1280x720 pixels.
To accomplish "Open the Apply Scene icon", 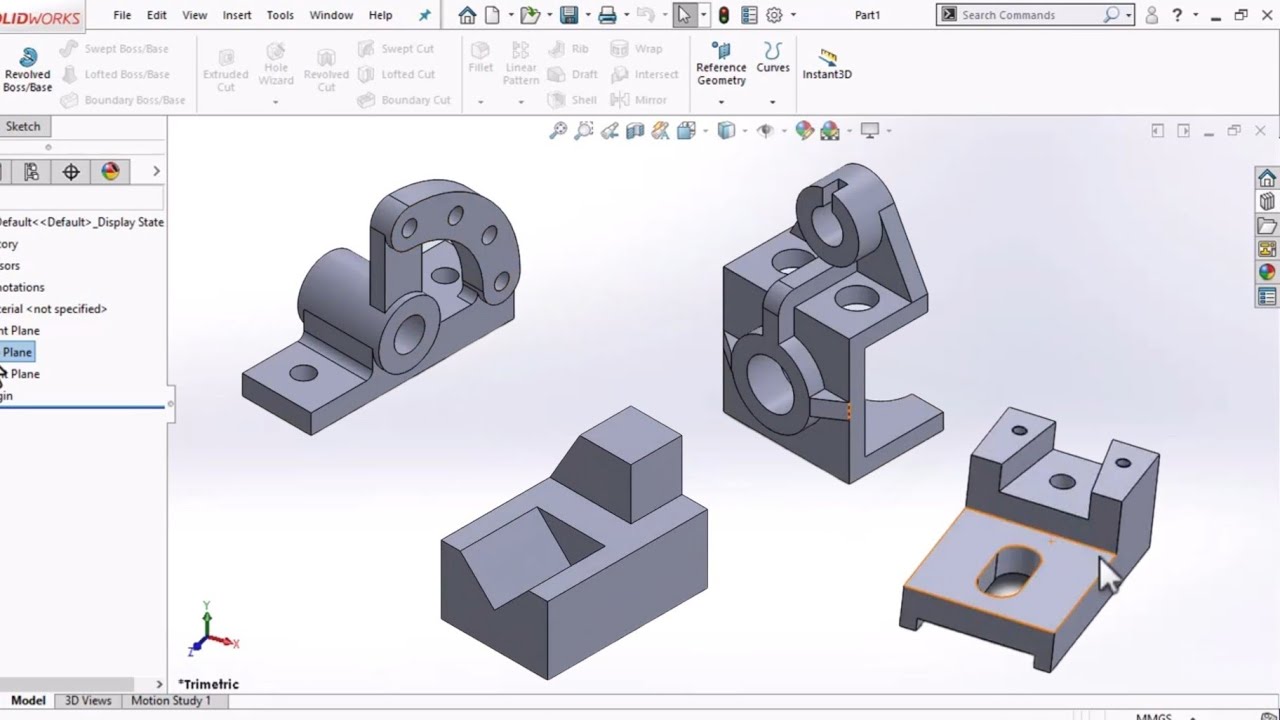I will [830, 131].
